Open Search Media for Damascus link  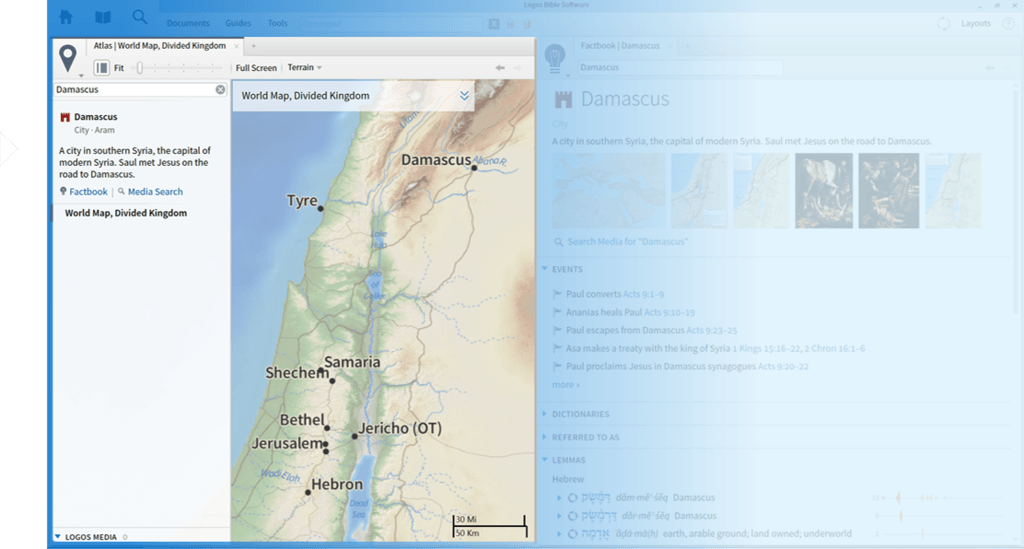click(628, 242)
